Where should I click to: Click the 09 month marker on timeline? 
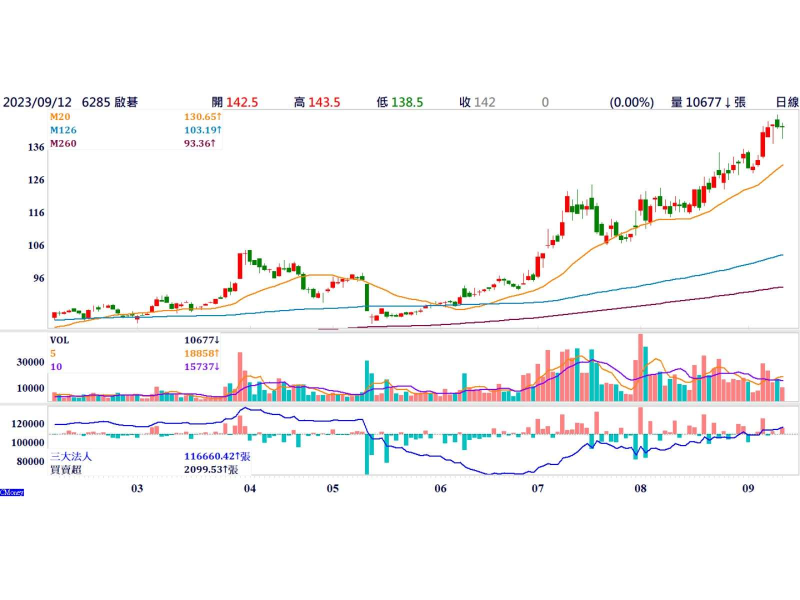[x=749, y=490]
